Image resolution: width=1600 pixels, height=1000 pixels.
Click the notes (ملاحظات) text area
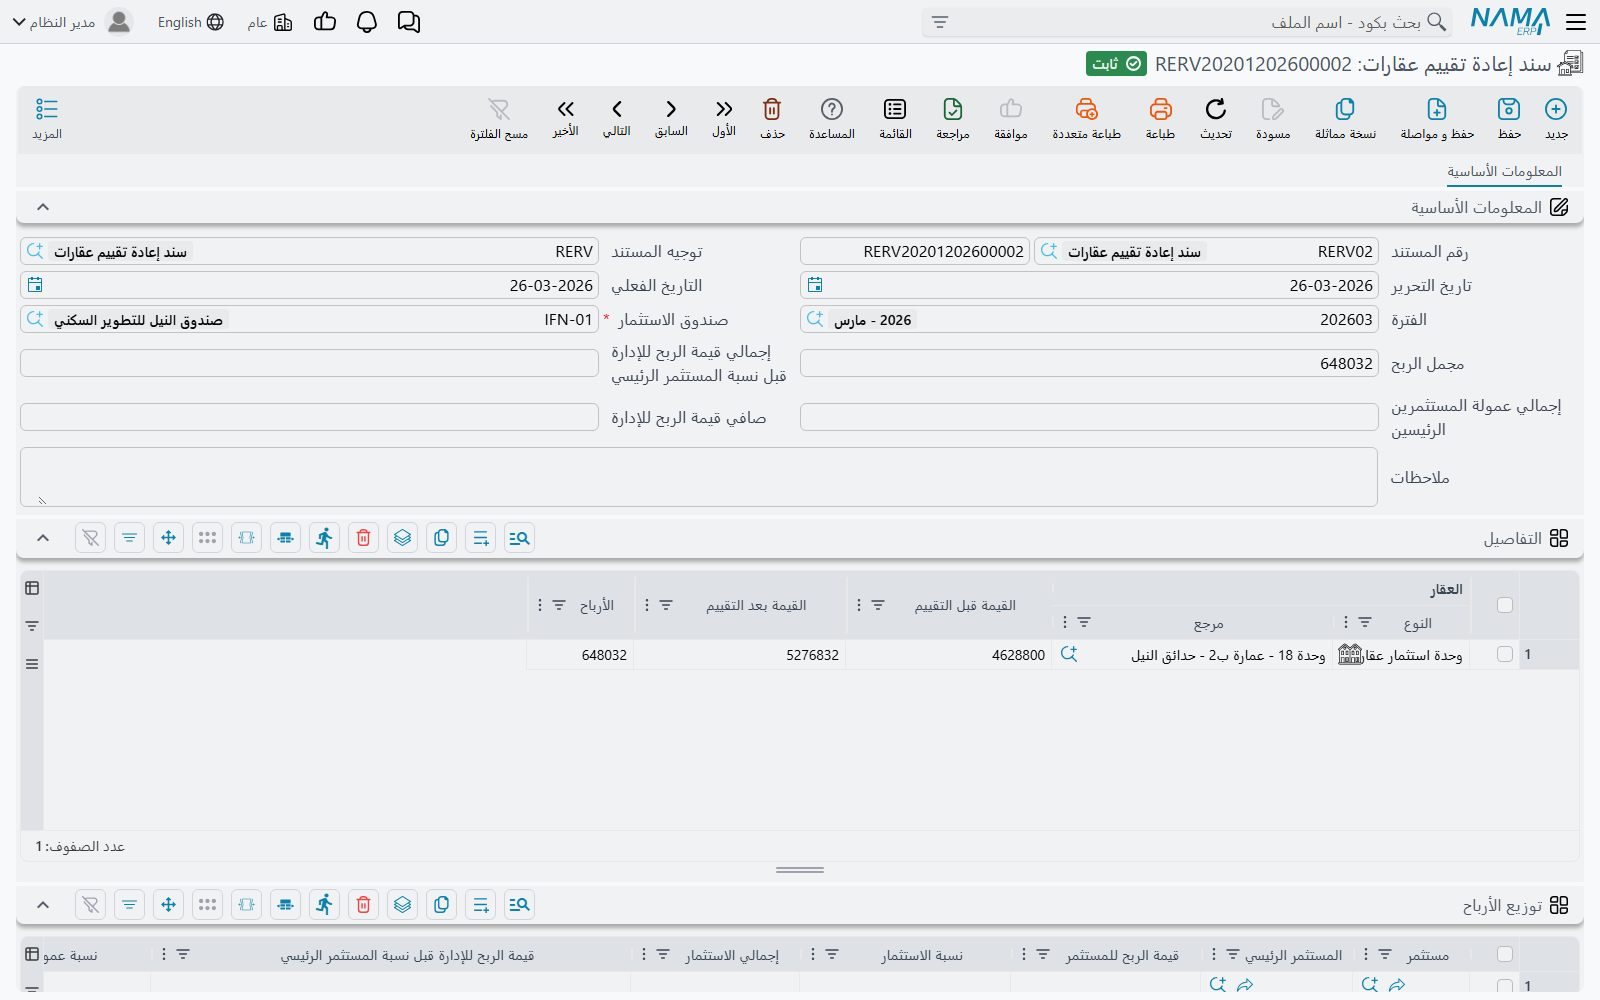click(699, 477)
